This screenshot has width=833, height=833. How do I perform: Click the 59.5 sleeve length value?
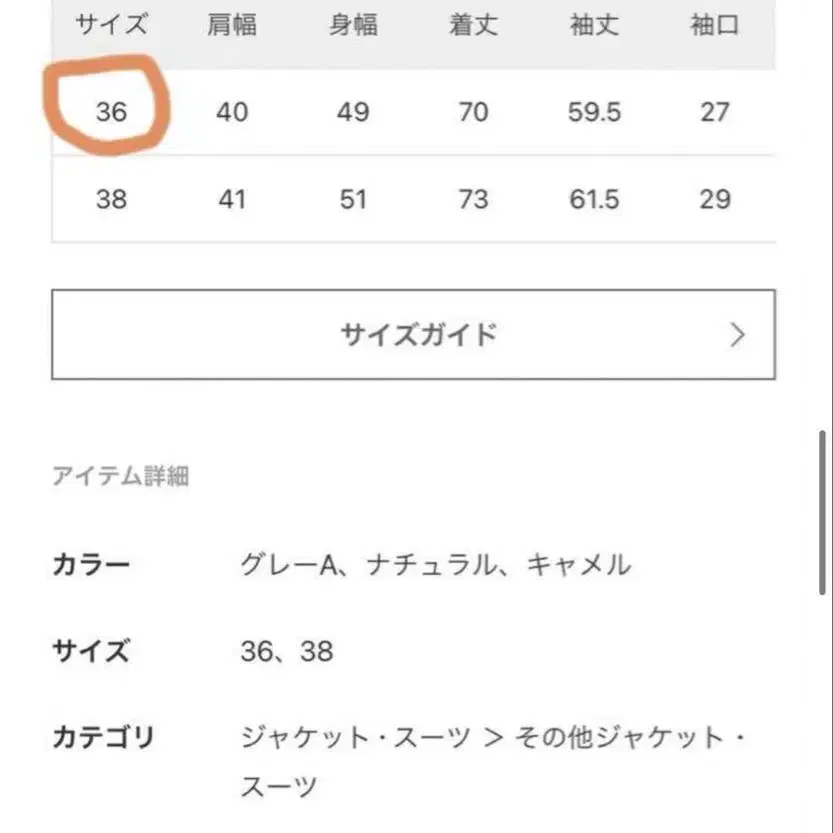pyautogui.click(x=594, y=112)
